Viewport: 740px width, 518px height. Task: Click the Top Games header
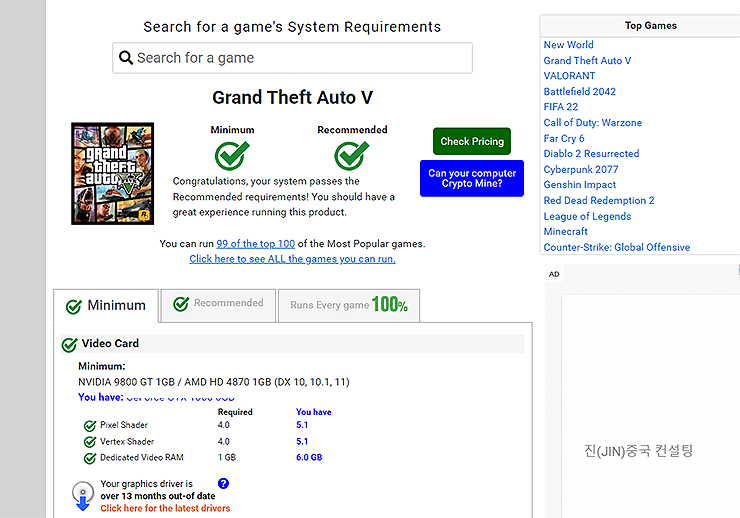(651, 25)
